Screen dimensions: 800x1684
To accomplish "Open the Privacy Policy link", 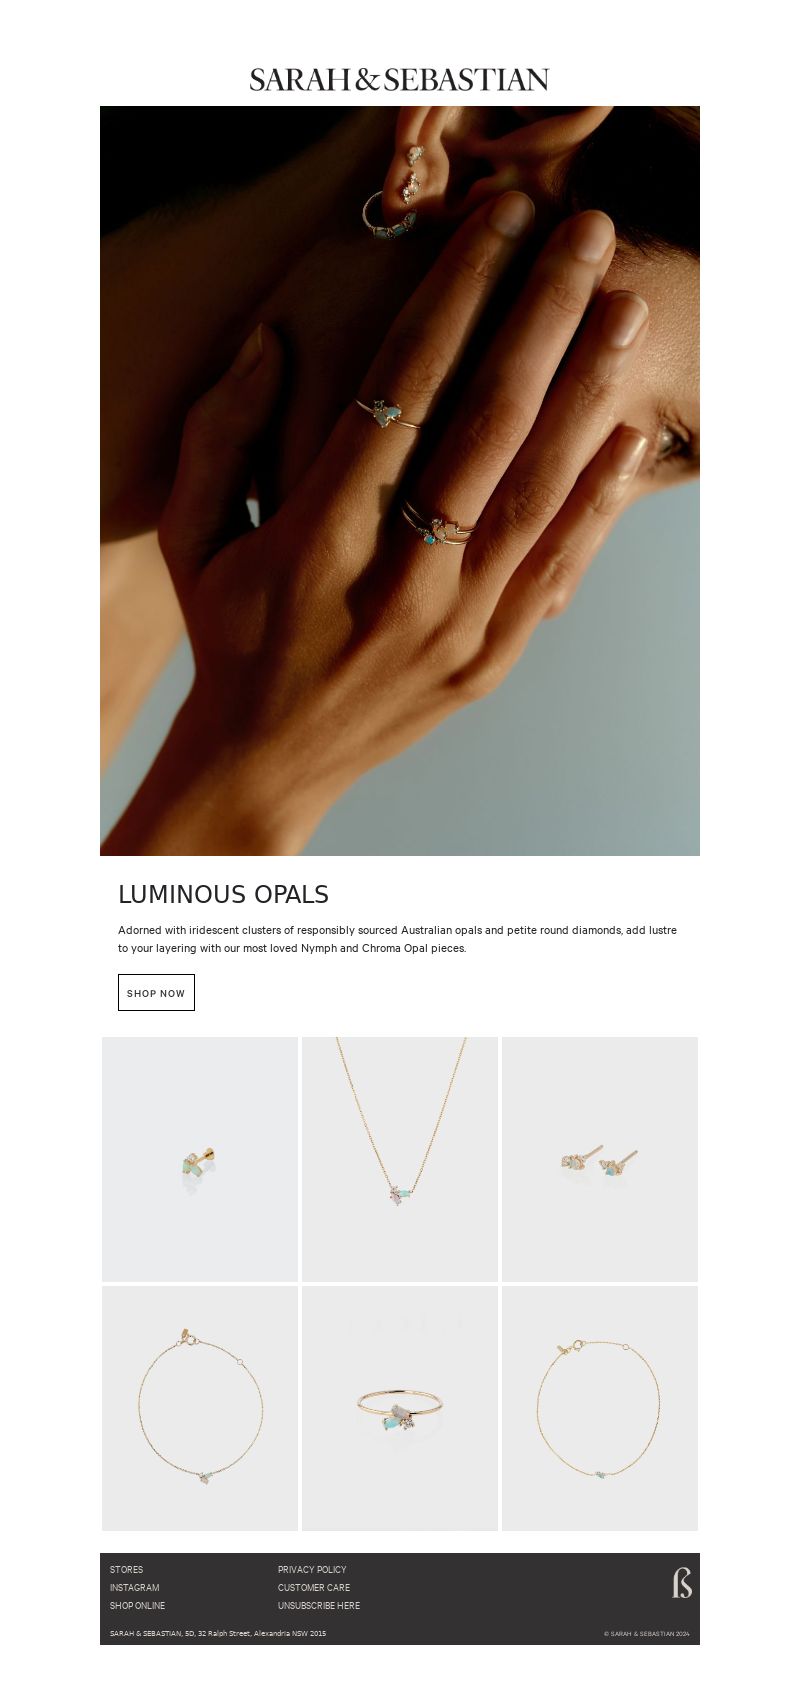I will pos(312,1570).
